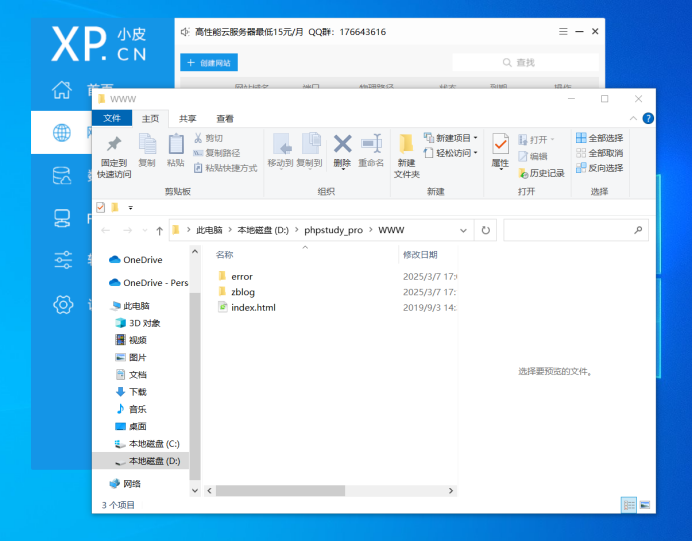Click the Paste clipboard icon
The height and width of the screenshot is (541, 692).
point(176,144)
